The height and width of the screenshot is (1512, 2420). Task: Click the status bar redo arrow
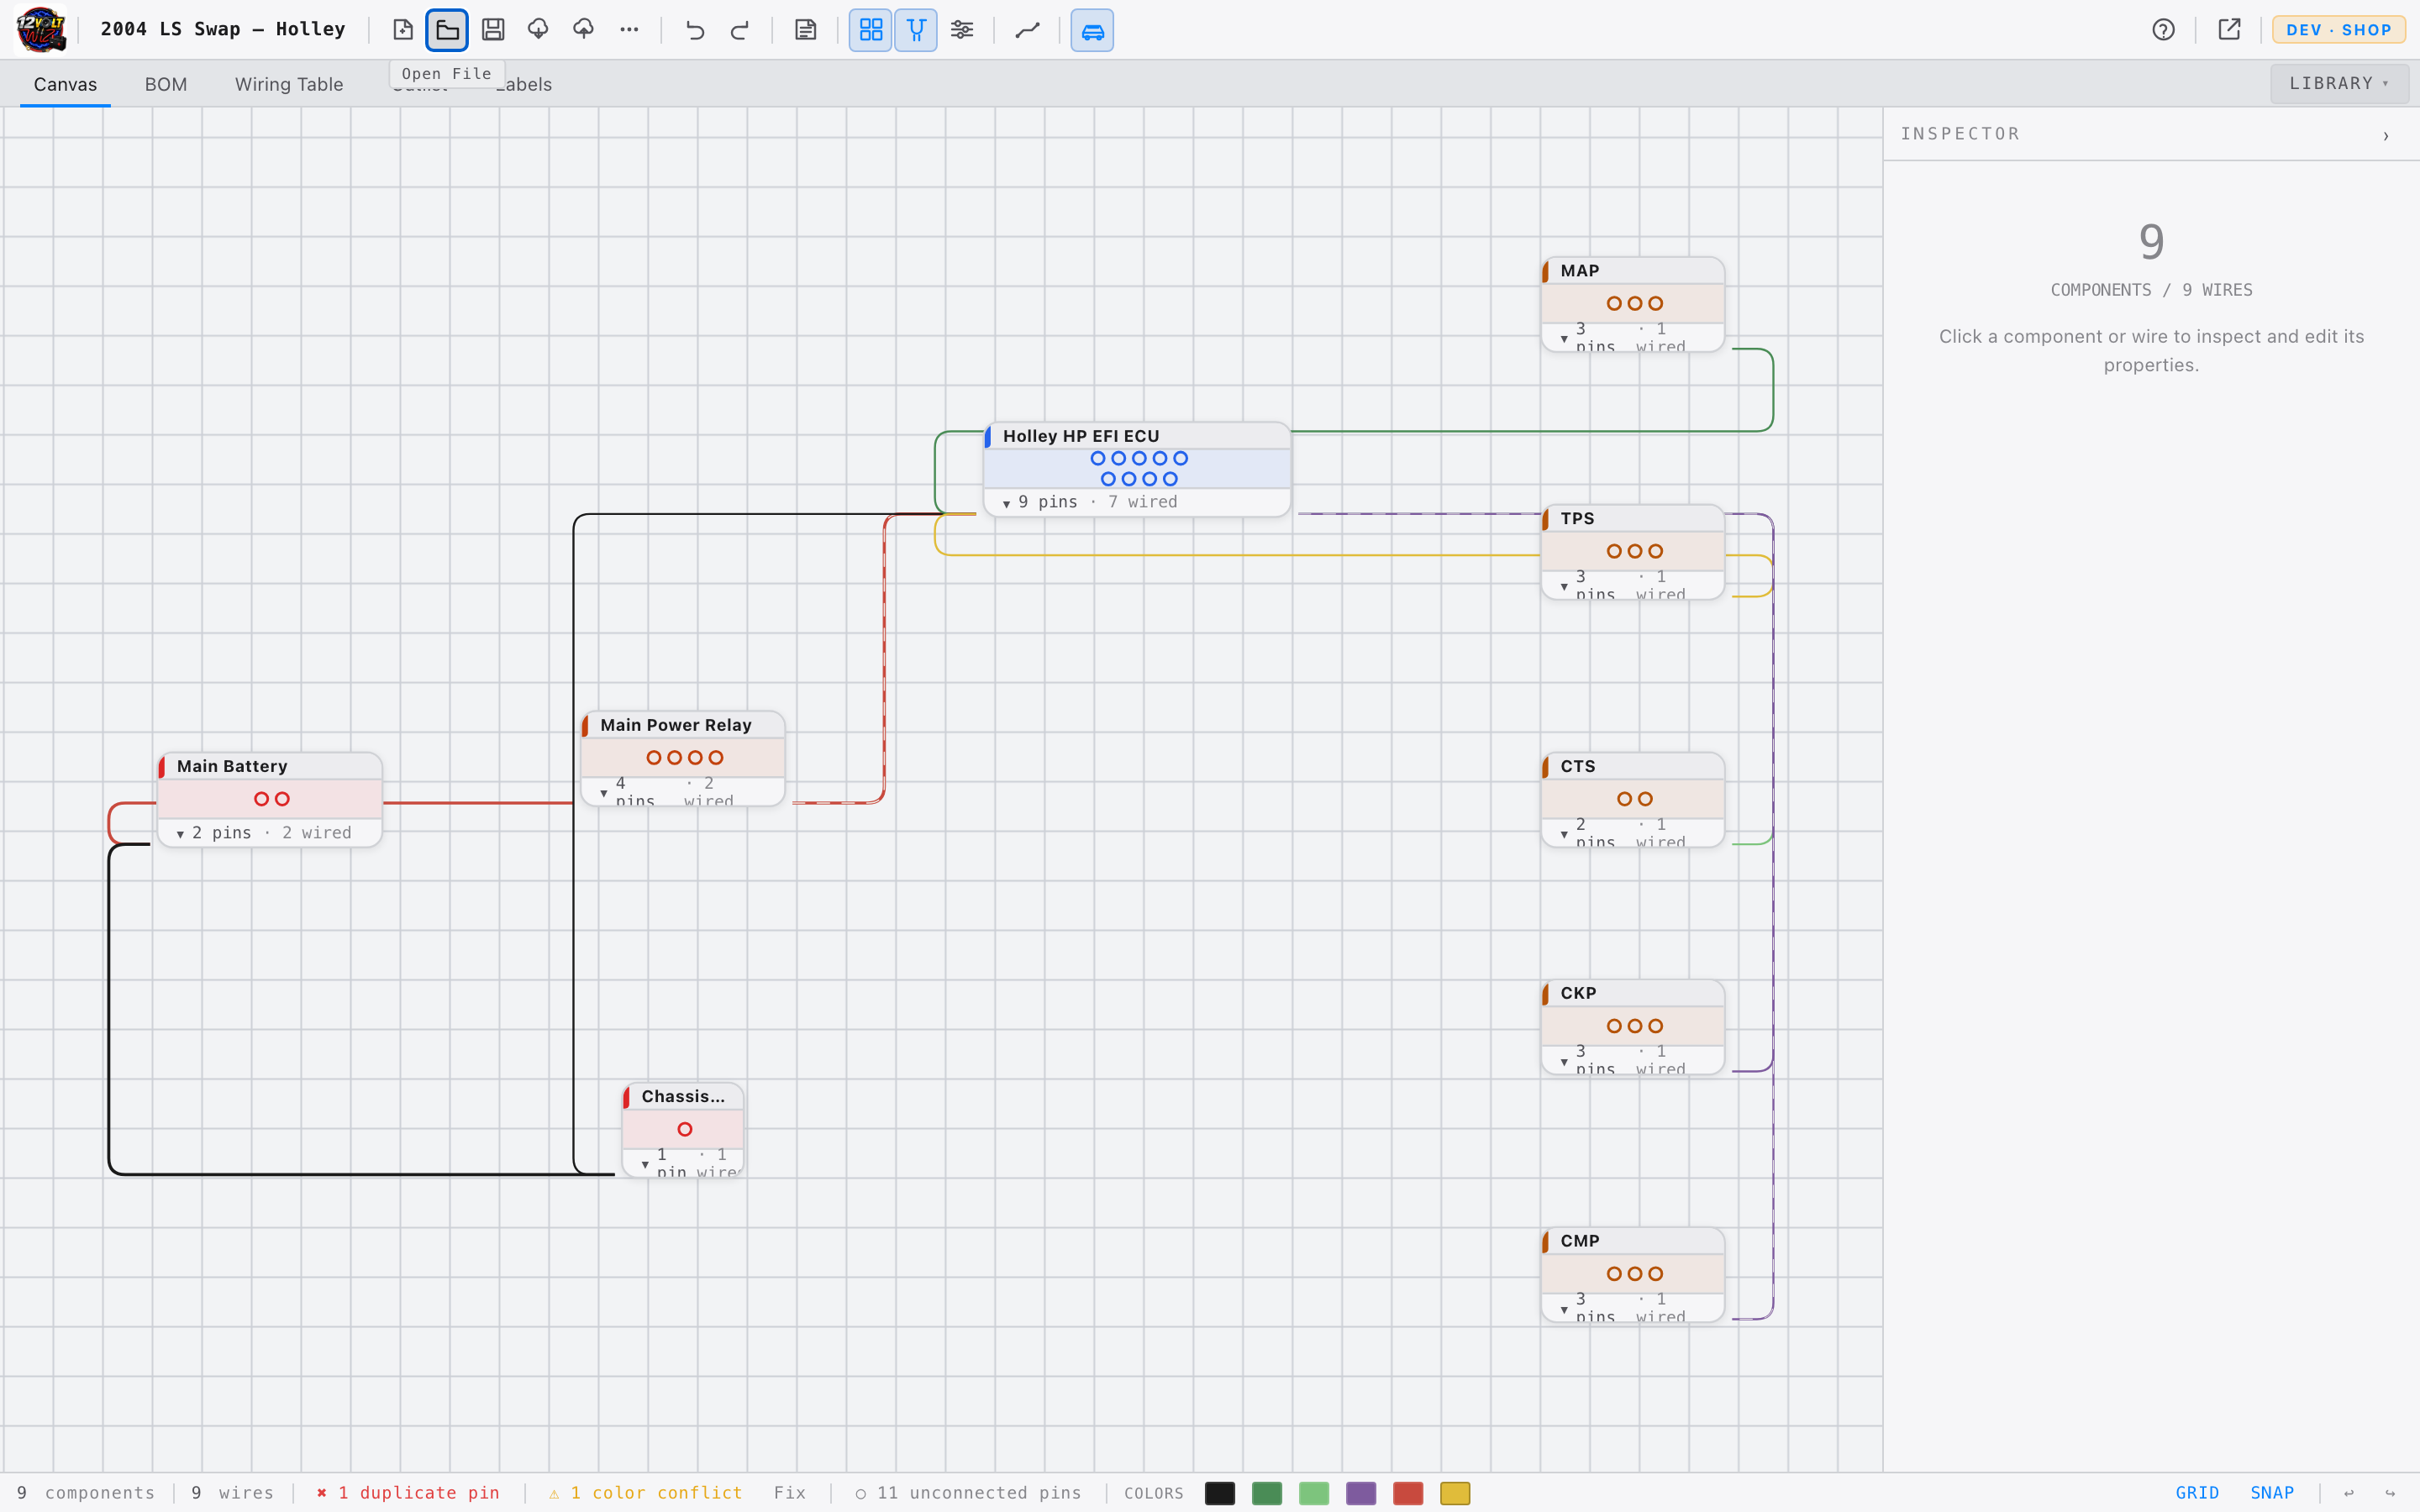tap(2390, 1493)
